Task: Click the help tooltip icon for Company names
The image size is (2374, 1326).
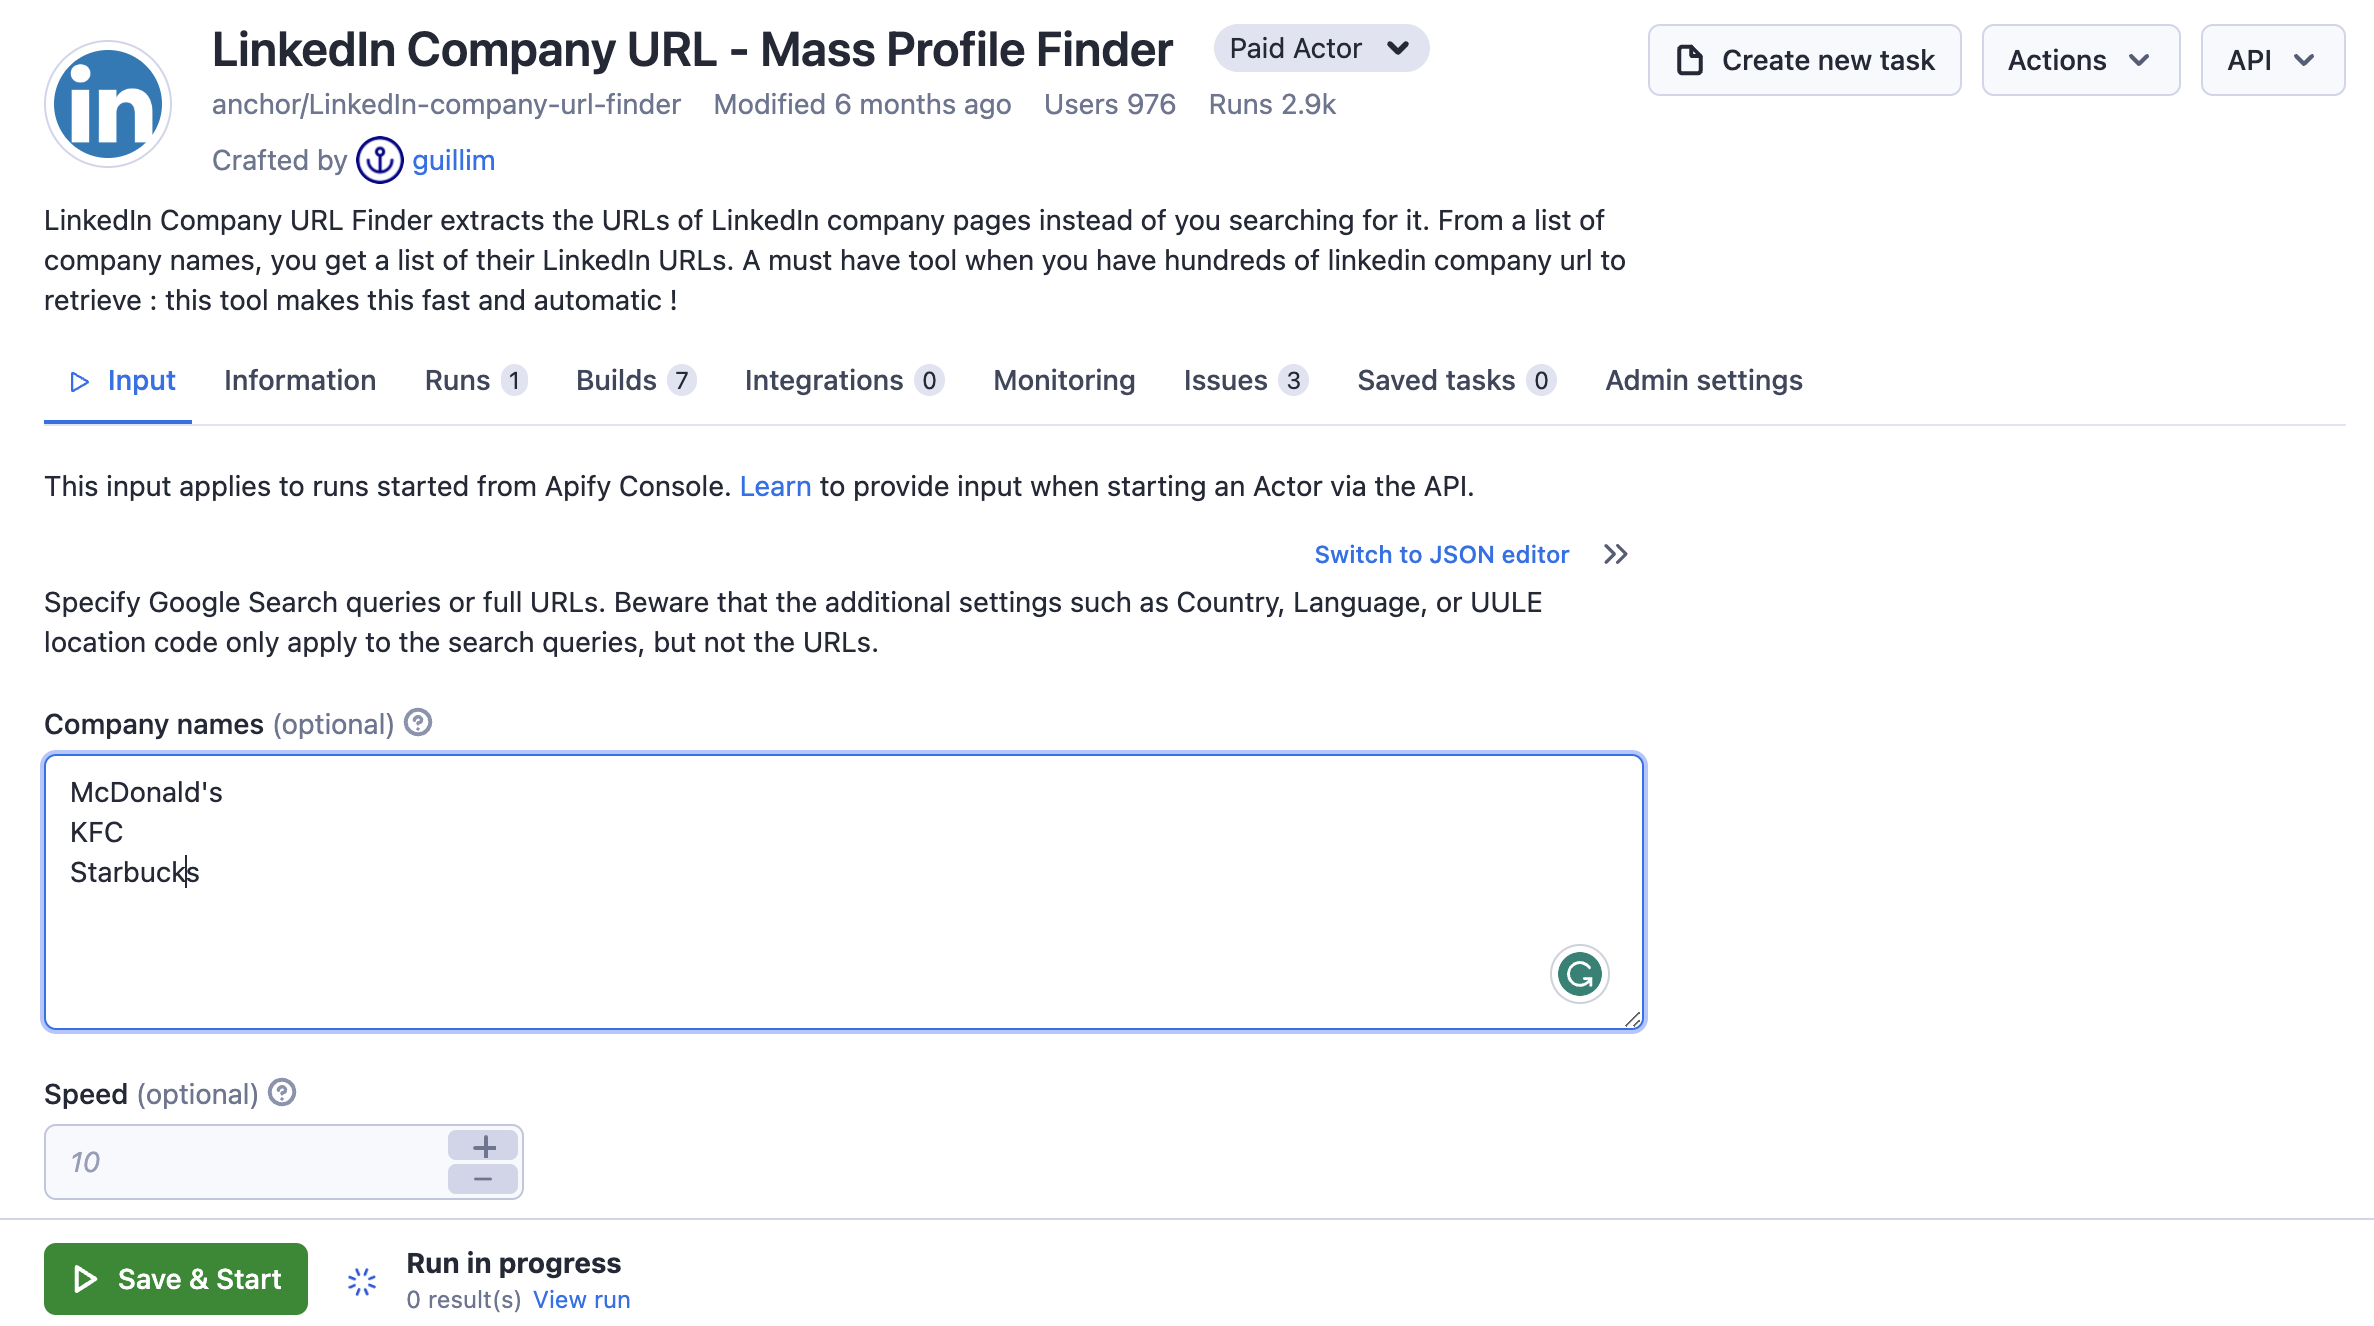Action: pos(417,724)
